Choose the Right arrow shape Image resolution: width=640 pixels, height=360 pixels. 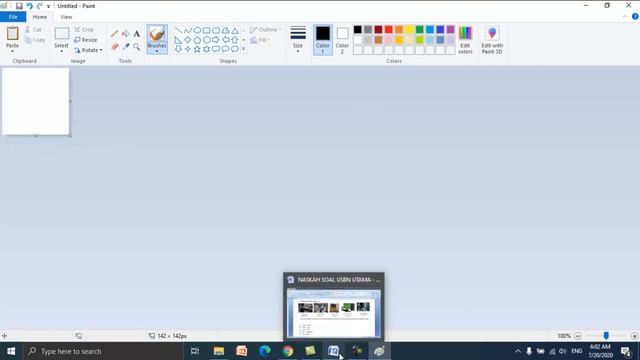pos(216,40)
